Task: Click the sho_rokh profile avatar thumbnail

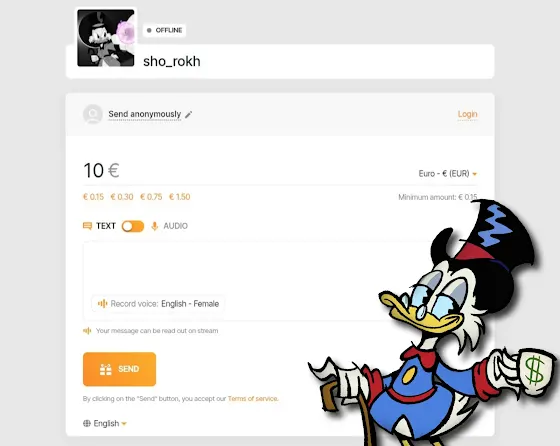Action: click(106, 38)
